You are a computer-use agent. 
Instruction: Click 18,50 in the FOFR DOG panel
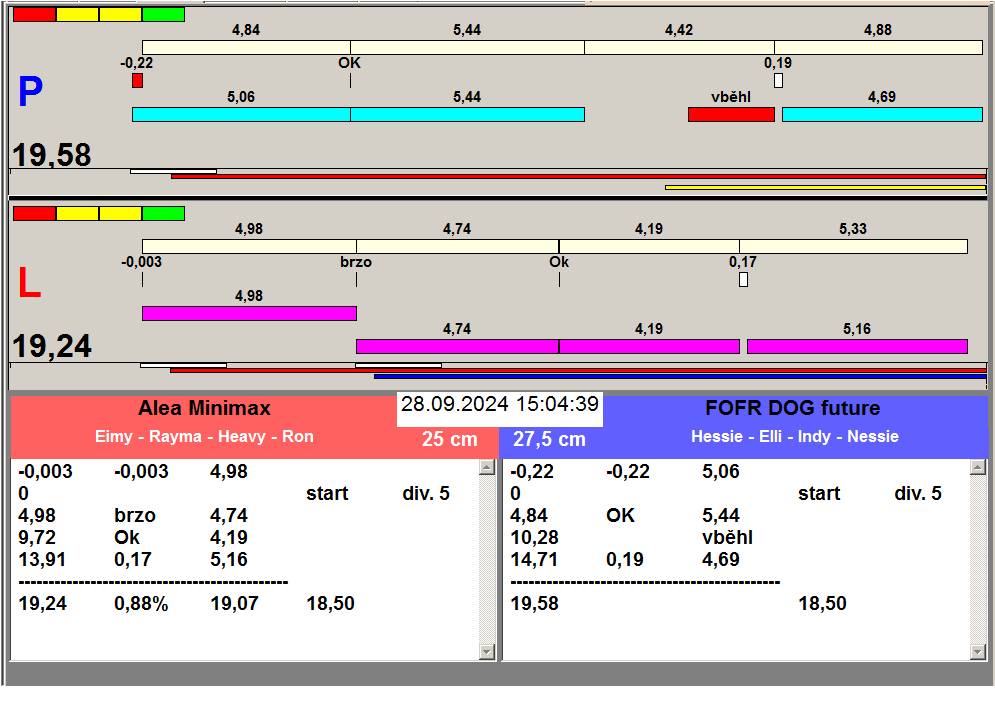[x=822, y=604]
